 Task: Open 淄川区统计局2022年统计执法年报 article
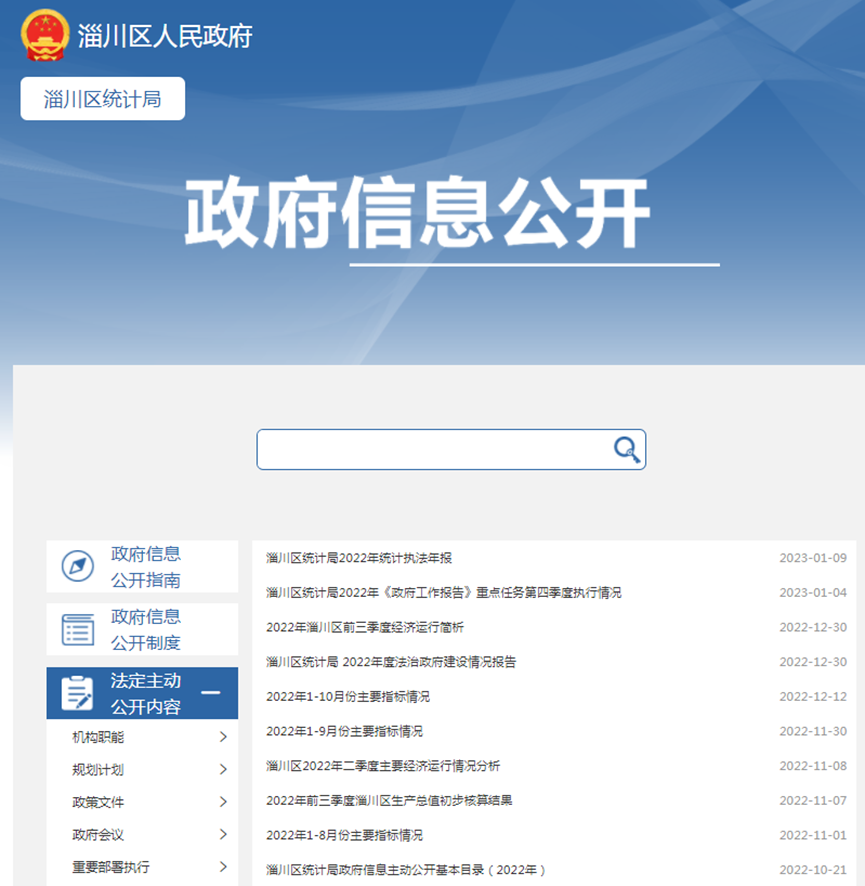(359, 558)
